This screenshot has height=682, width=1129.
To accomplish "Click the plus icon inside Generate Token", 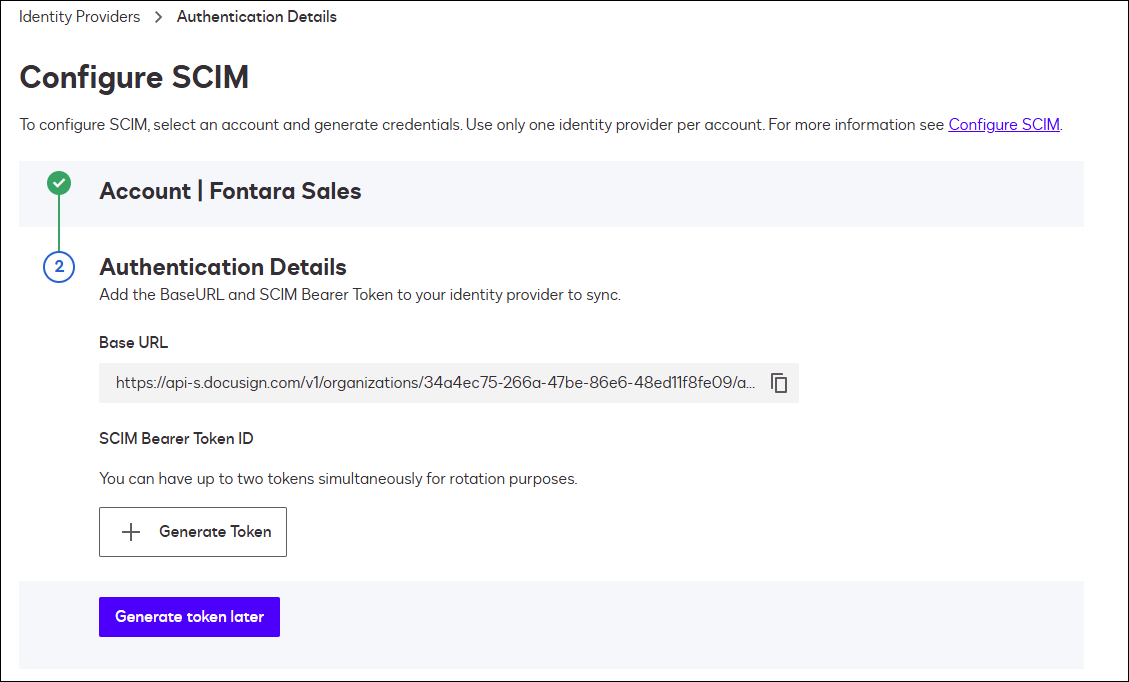I will (x=130, y=531).
